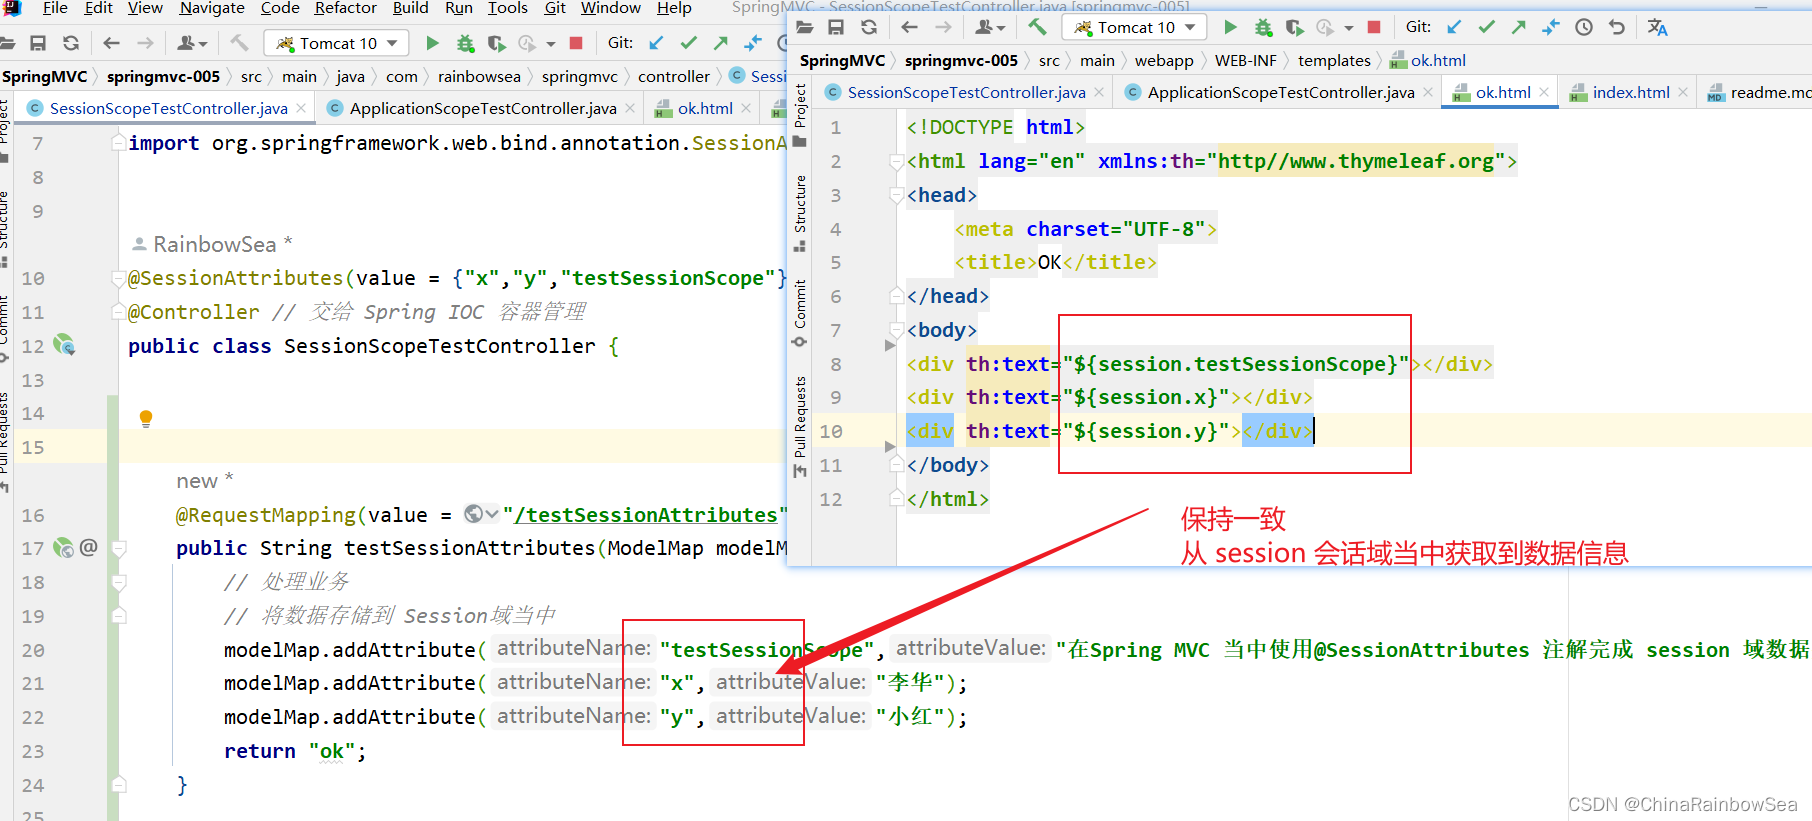Save All in the ok.html window toolbar
Viewport: 1812px width, 821px height.
point(836,27)
